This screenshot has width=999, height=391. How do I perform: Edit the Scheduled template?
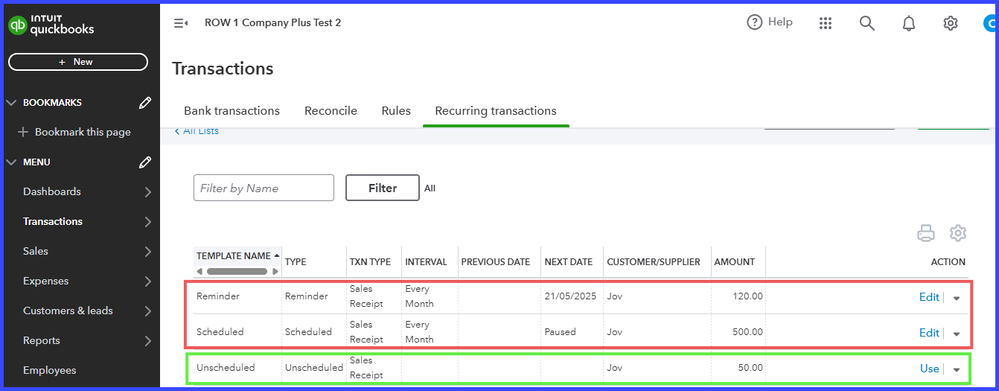[929, 332]
